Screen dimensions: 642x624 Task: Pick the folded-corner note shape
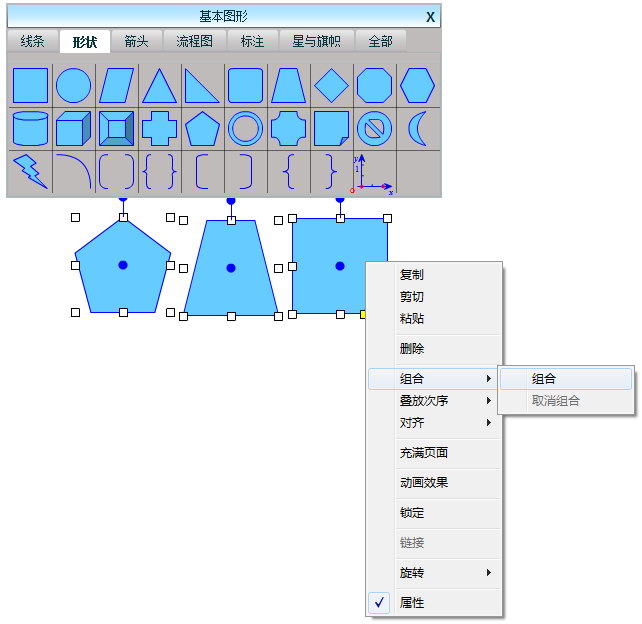[331, 129]
